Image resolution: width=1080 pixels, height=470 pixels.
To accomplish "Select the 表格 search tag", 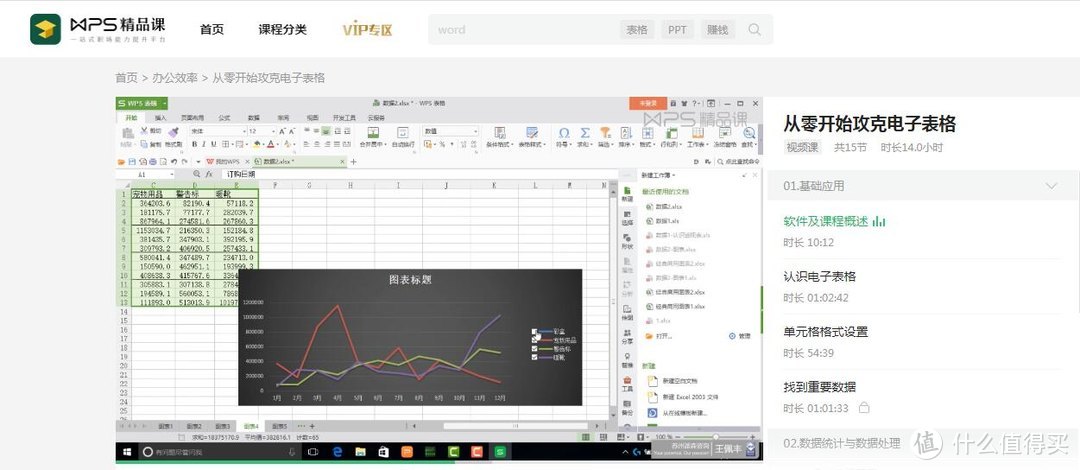I will click(x=637, y=30).
